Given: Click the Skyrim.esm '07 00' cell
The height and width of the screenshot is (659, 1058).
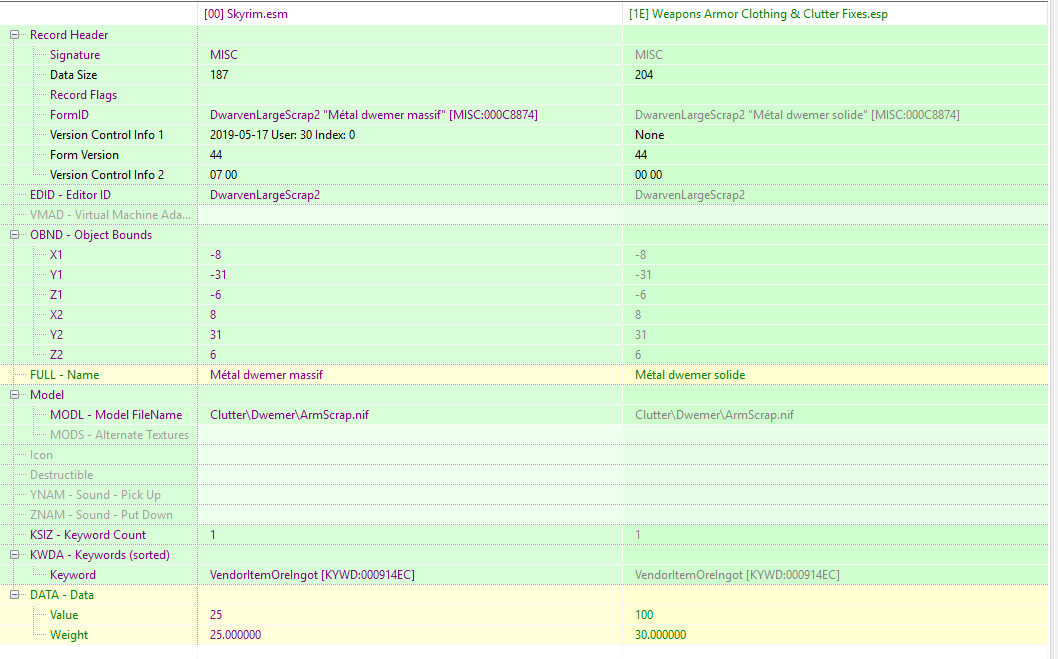Looking at the screenshot, I should point(223,175).
